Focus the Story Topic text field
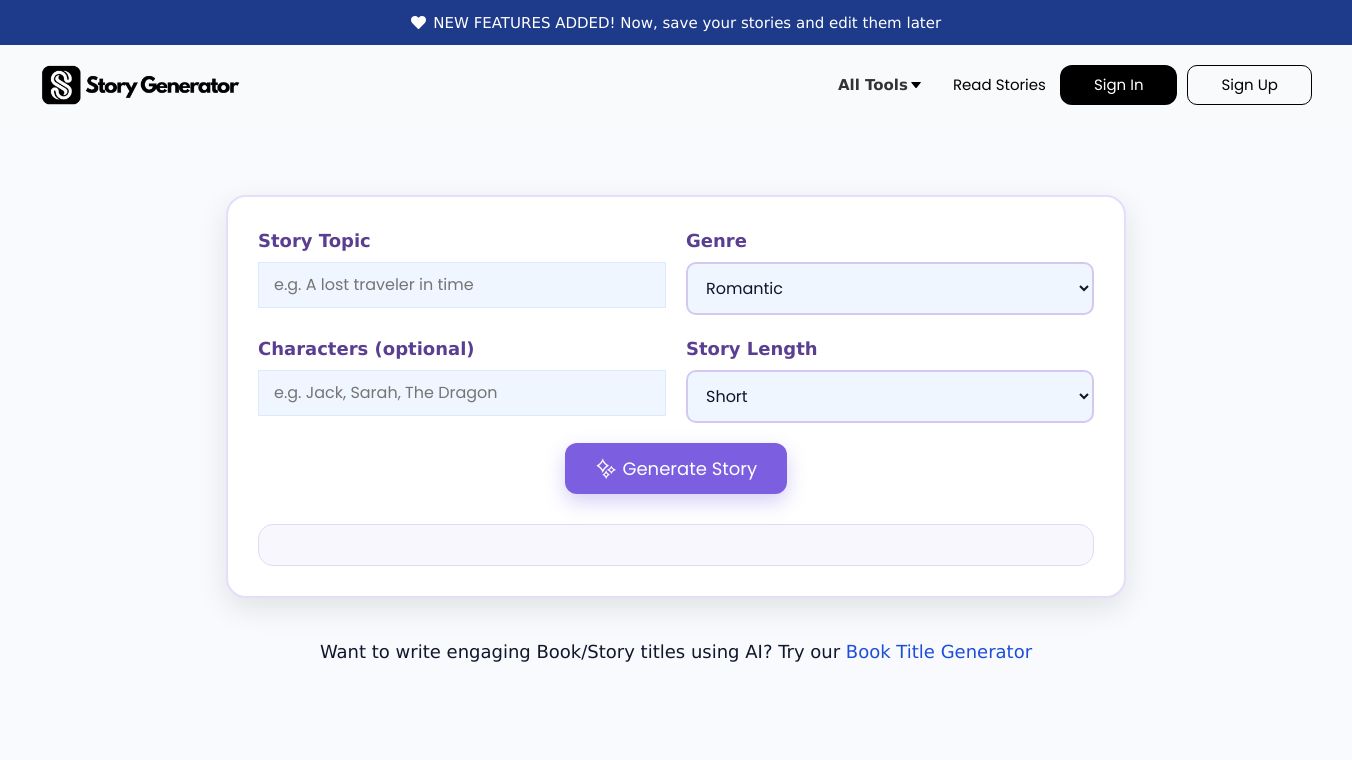1352x760 pixels. pyautogui.click(x=461, y=285)
